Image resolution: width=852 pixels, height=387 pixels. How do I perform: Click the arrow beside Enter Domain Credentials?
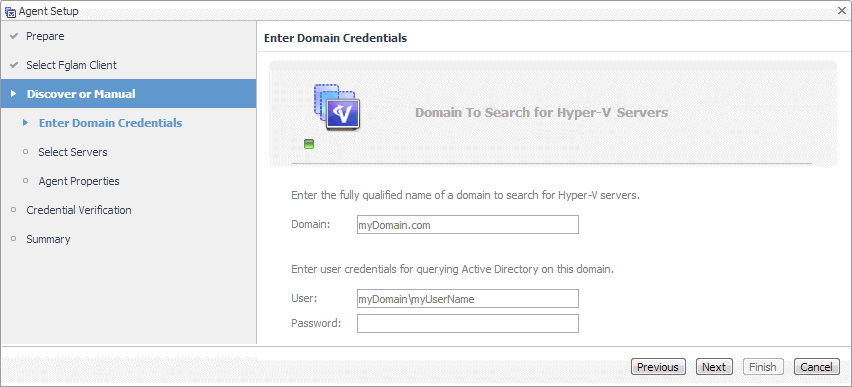point(26,123)
